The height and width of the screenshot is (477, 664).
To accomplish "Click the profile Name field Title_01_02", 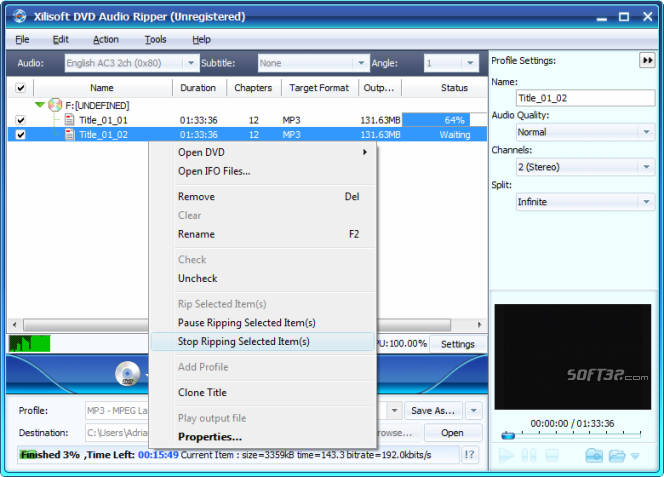I will [585, 98].
